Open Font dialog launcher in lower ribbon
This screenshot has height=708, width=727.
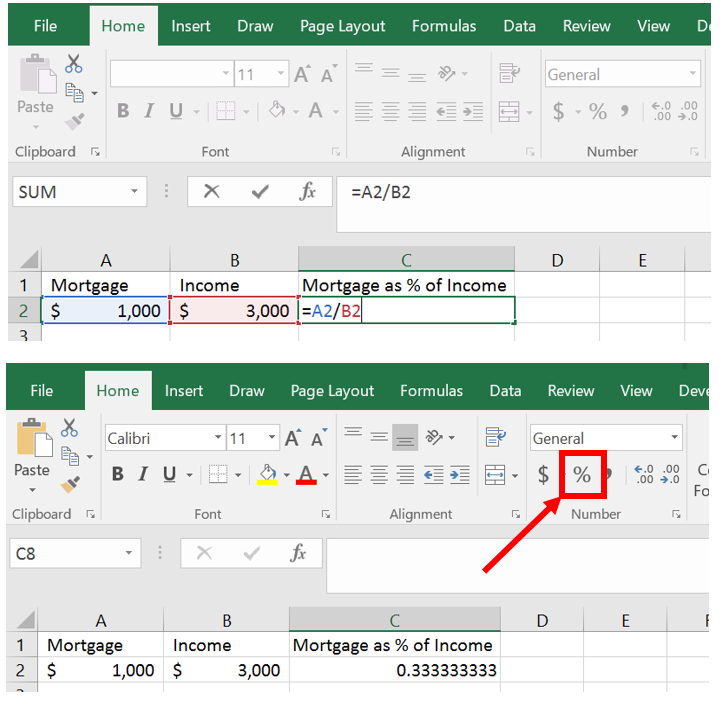coord(326,514)
